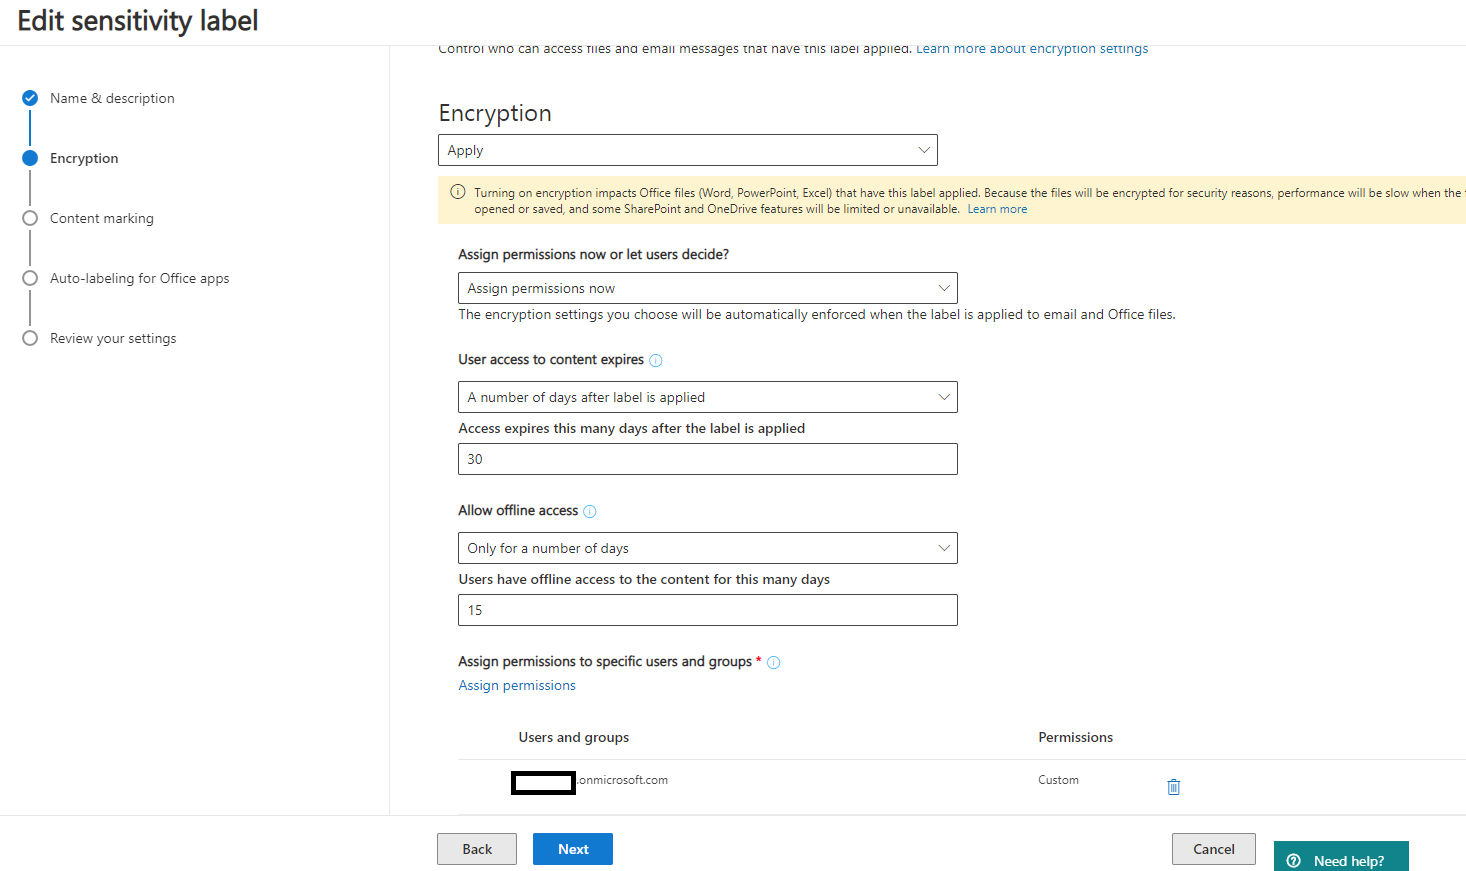Go to Review your settings step
Image resolution: width=1466 pixels, height=871 pixels.
coord(113,338)
